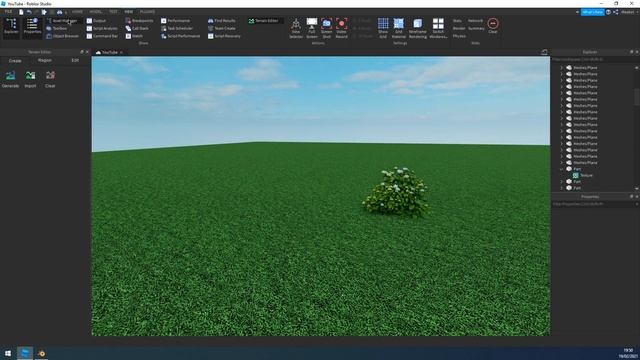The width and height of the screenshot is (640, 360).
Task: Show Summary stats
Action: point(476,29)
